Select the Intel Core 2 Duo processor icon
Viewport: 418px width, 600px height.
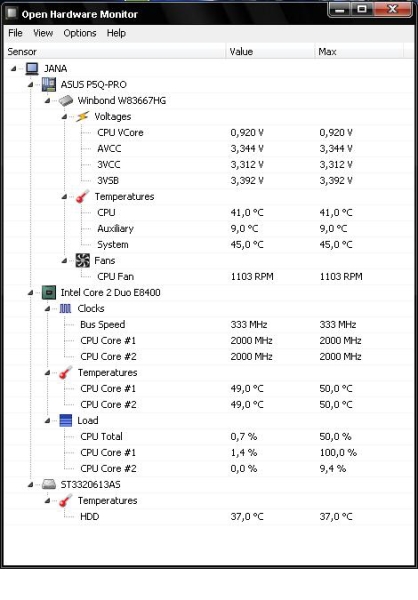[x=49, y=293]
